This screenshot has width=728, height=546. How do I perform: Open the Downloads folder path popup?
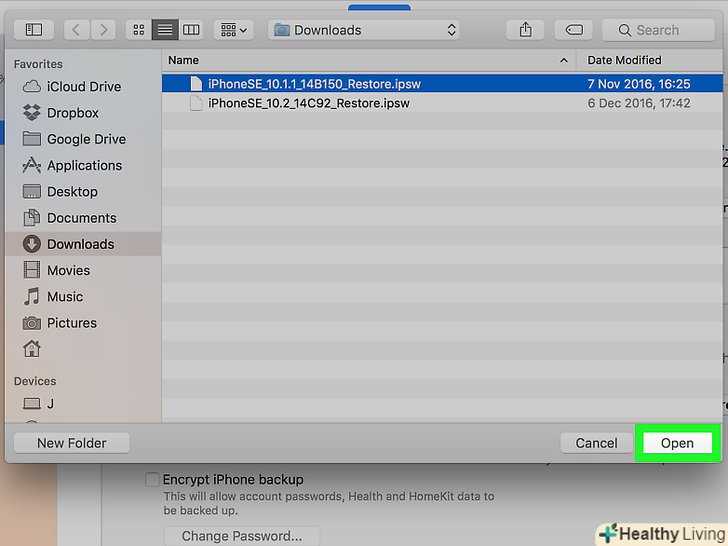pos(364,30)
